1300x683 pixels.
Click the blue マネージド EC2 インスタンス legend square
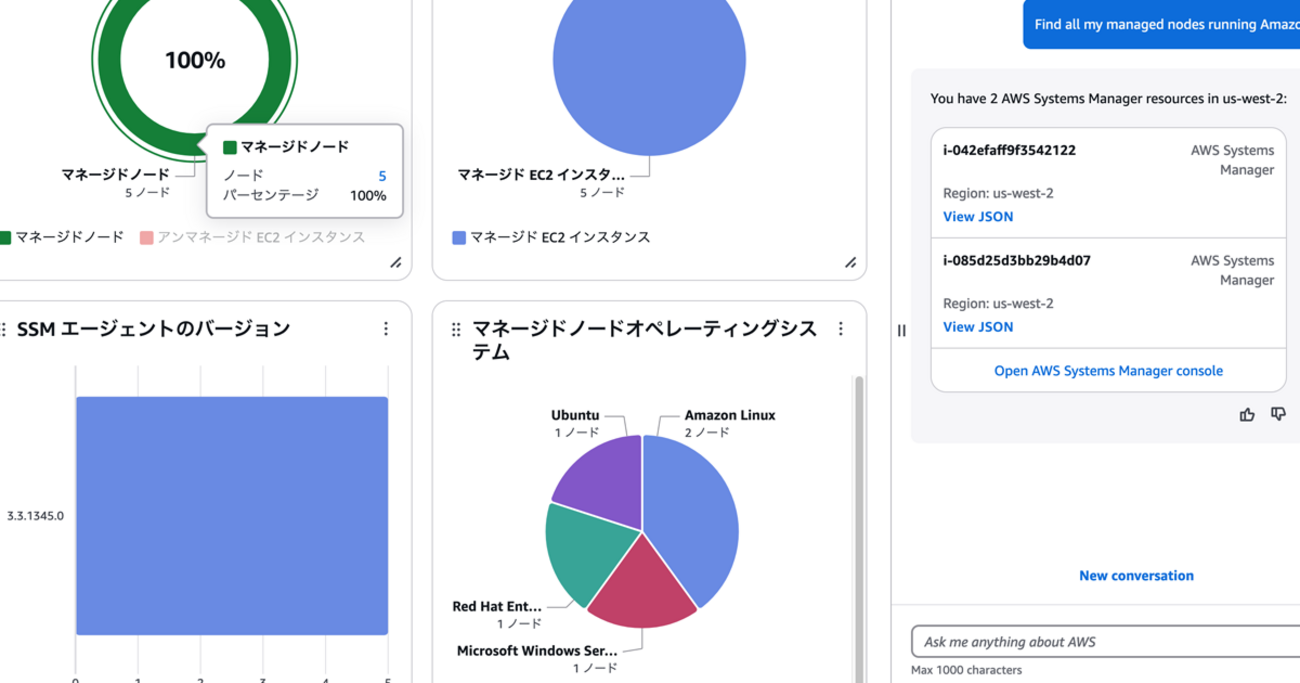click(x=459, y=238)
